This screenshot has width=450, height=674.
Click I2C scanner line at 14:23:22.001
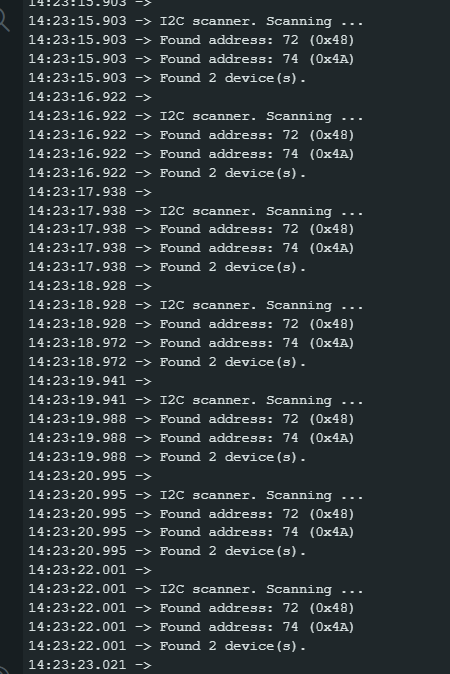[x=196, y=589]
